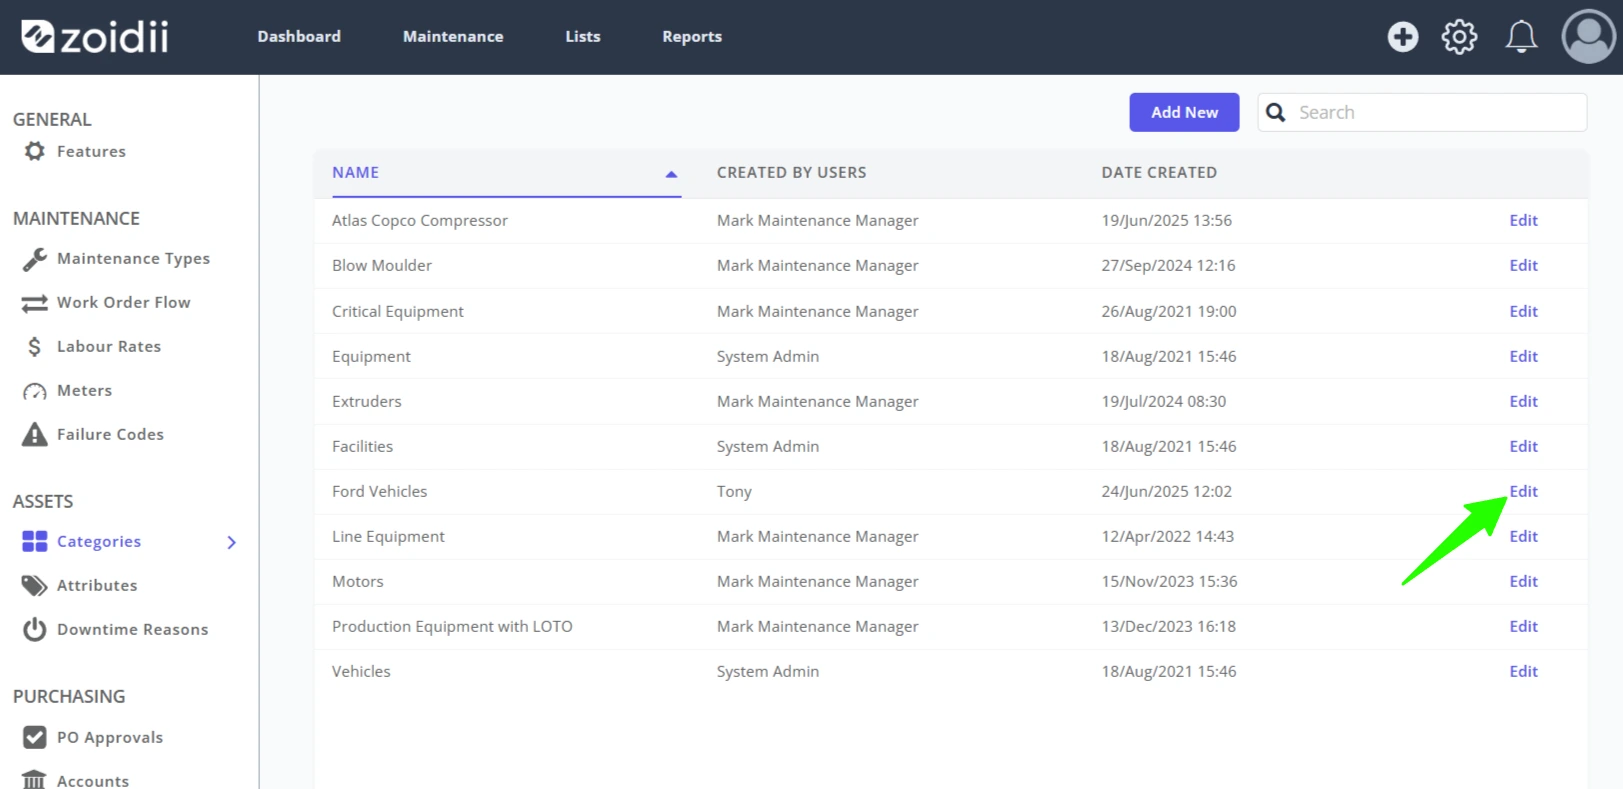Go to Work Order Flow
Viewport: 1623px width, 789px height.
(123, 302)
